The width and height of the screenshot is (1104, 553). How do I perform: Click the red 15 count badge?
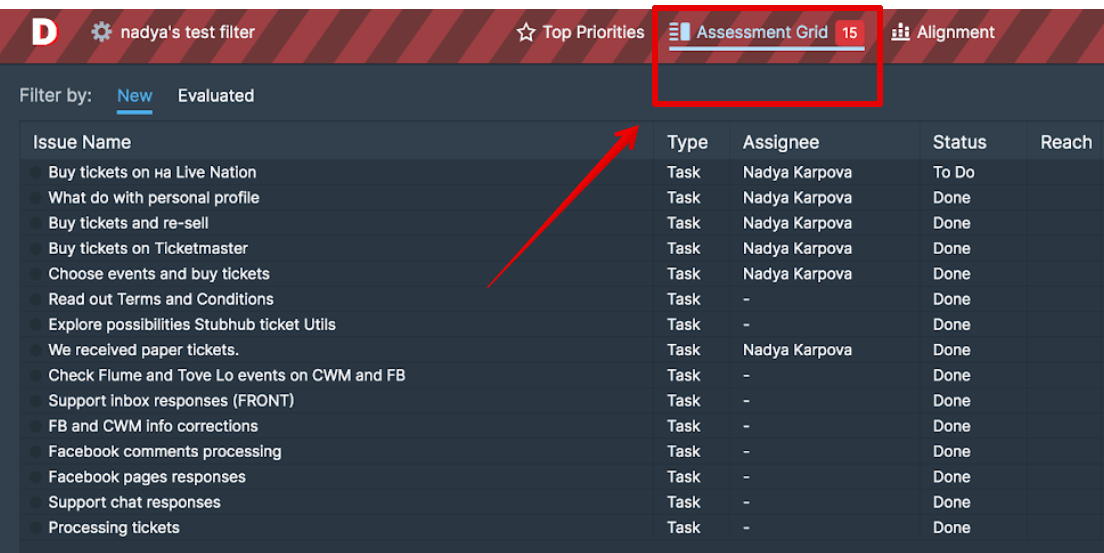tap(849, 33)
